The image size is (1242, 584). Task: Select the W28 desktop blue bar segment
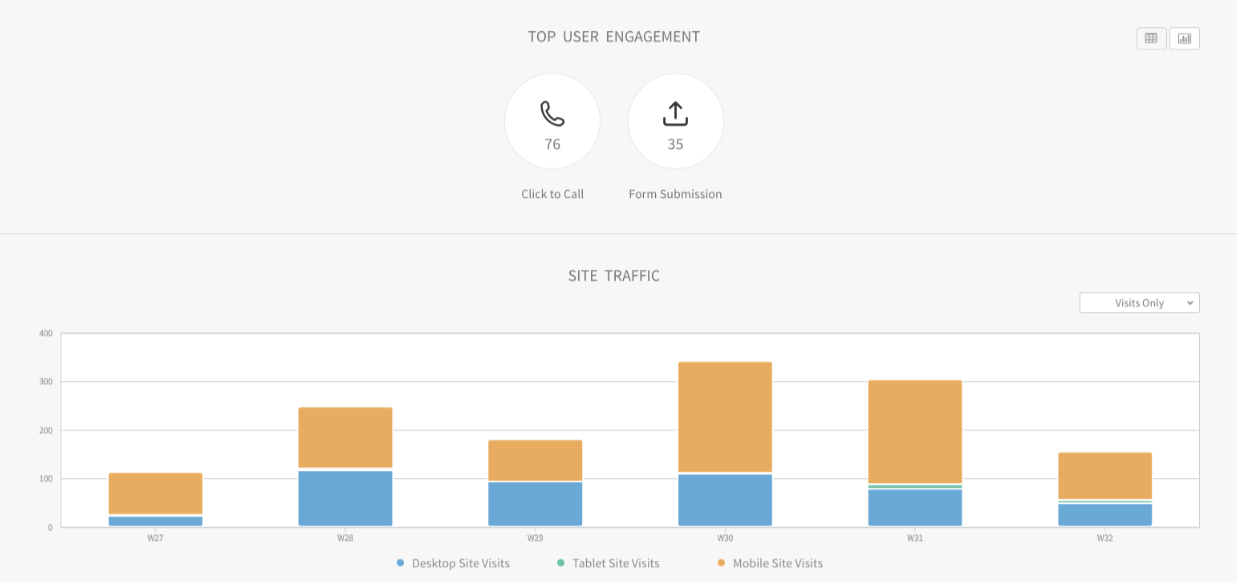[345, 498]
